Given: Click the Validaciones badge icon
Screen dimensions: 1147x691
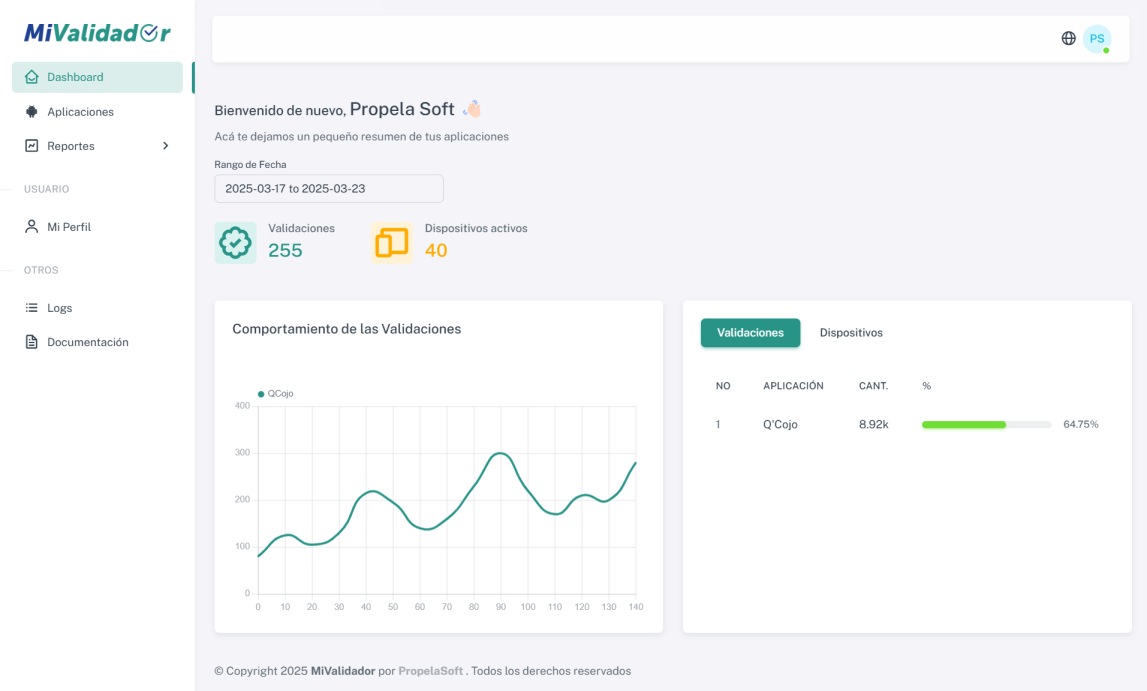Looking at the screenshot, I should (x=235, y=243).
